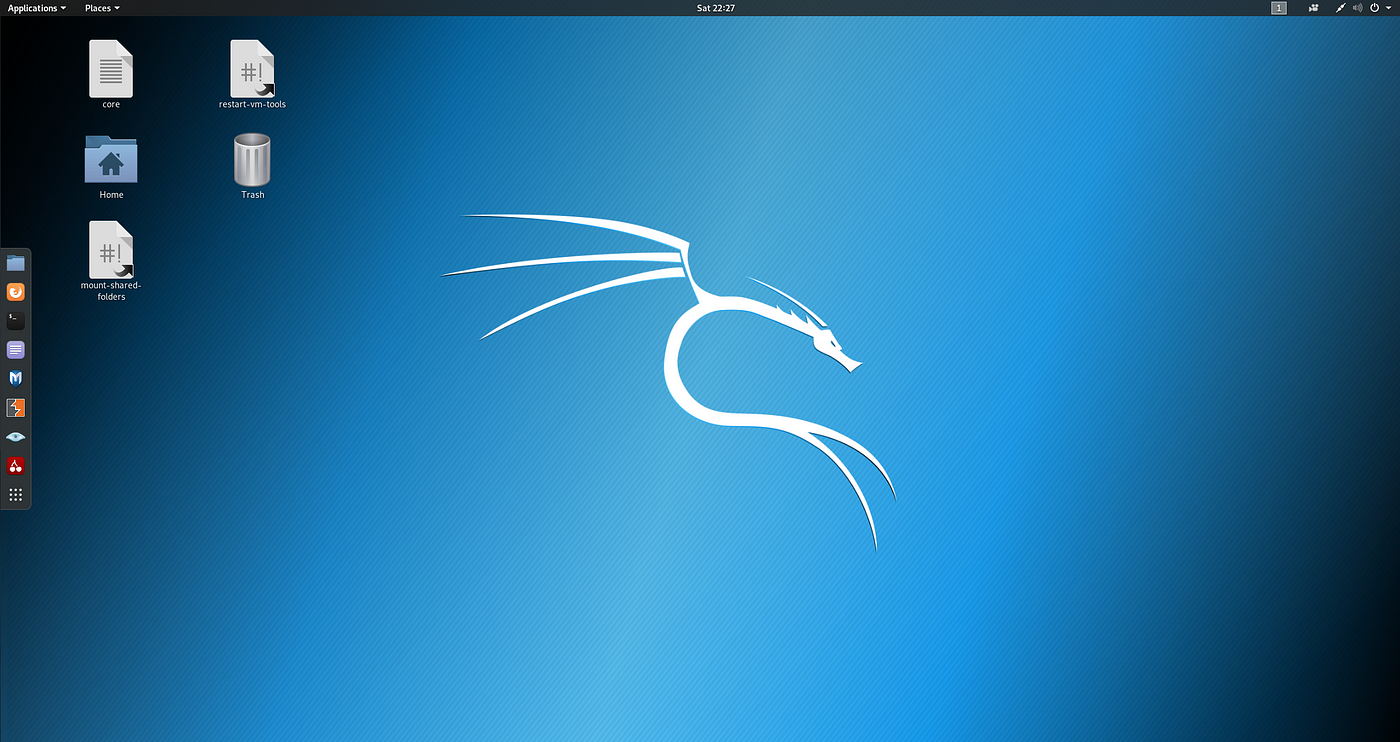Click the workspace 1 indicator
This screenshot has height=742, width=1400.
(1279, 8)
